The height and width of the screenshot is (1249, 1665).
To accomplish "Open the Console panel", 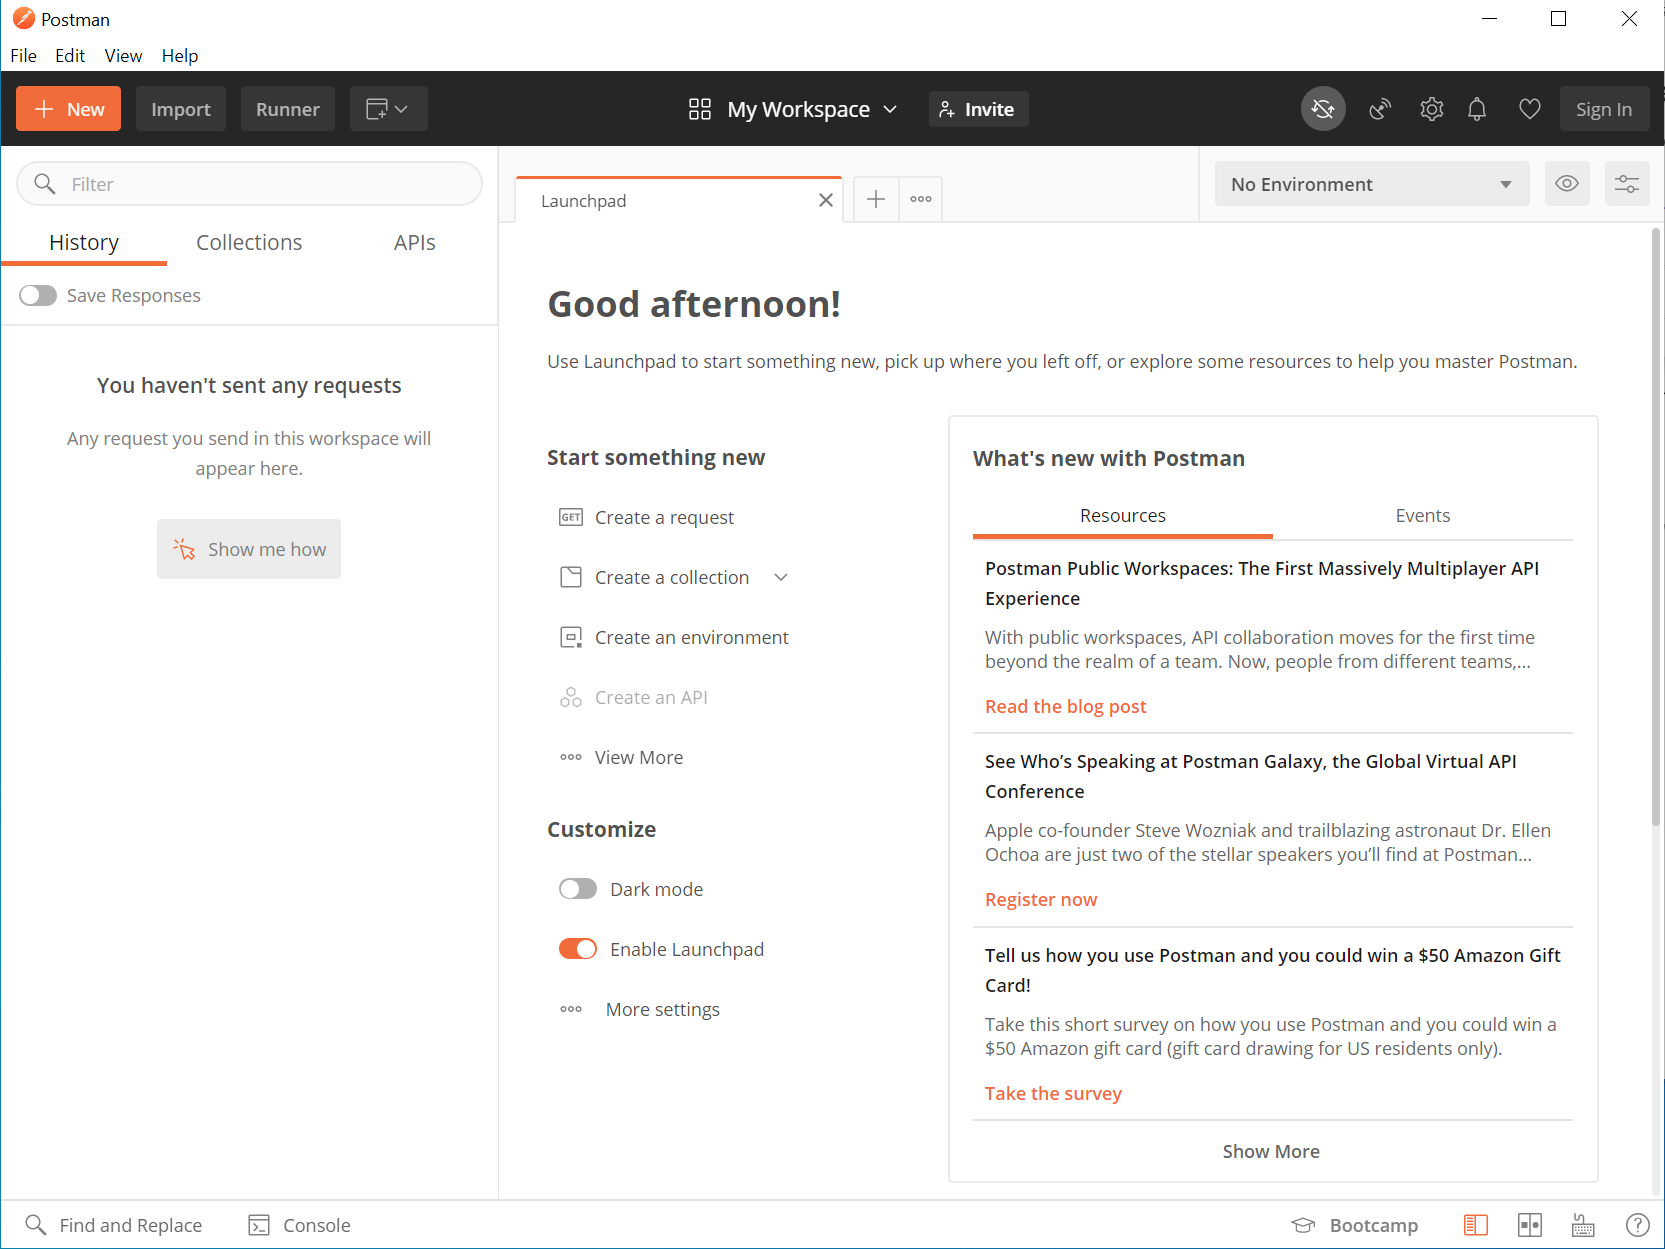I will pyautogui.click(x=300, y=1225).
